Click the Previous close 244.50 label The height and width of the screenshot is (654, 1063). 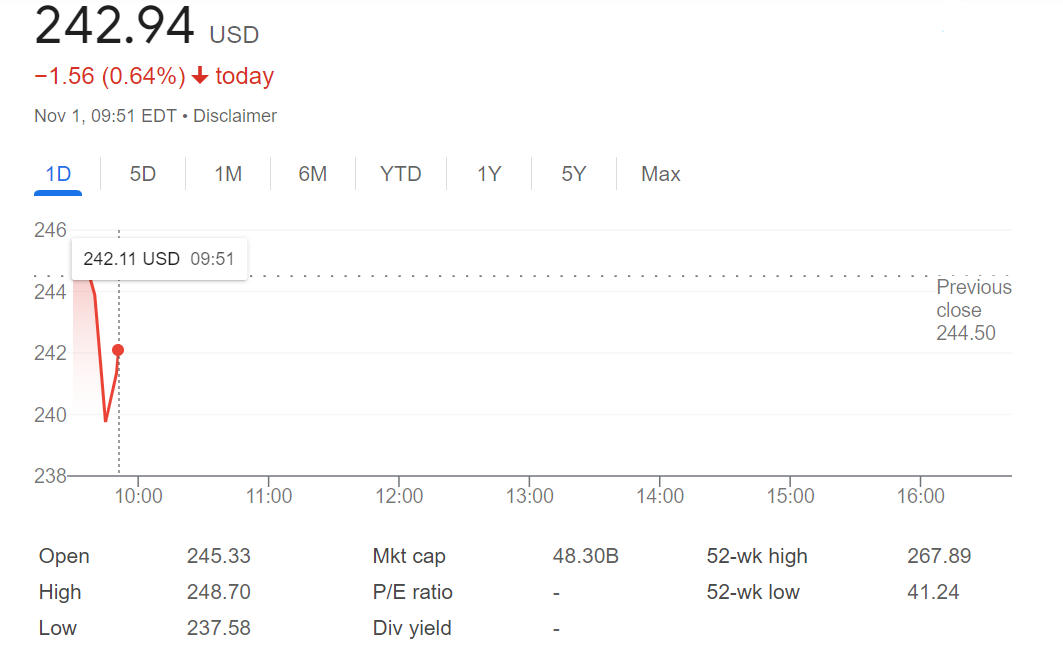click(x=972, y=310)
